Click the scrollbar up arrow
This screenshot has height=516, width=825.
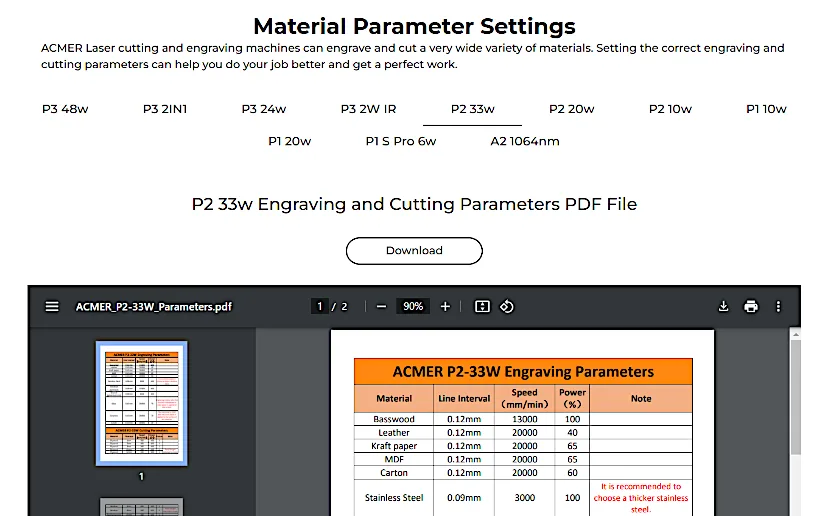pyautogui.click(x=796, y=334)
